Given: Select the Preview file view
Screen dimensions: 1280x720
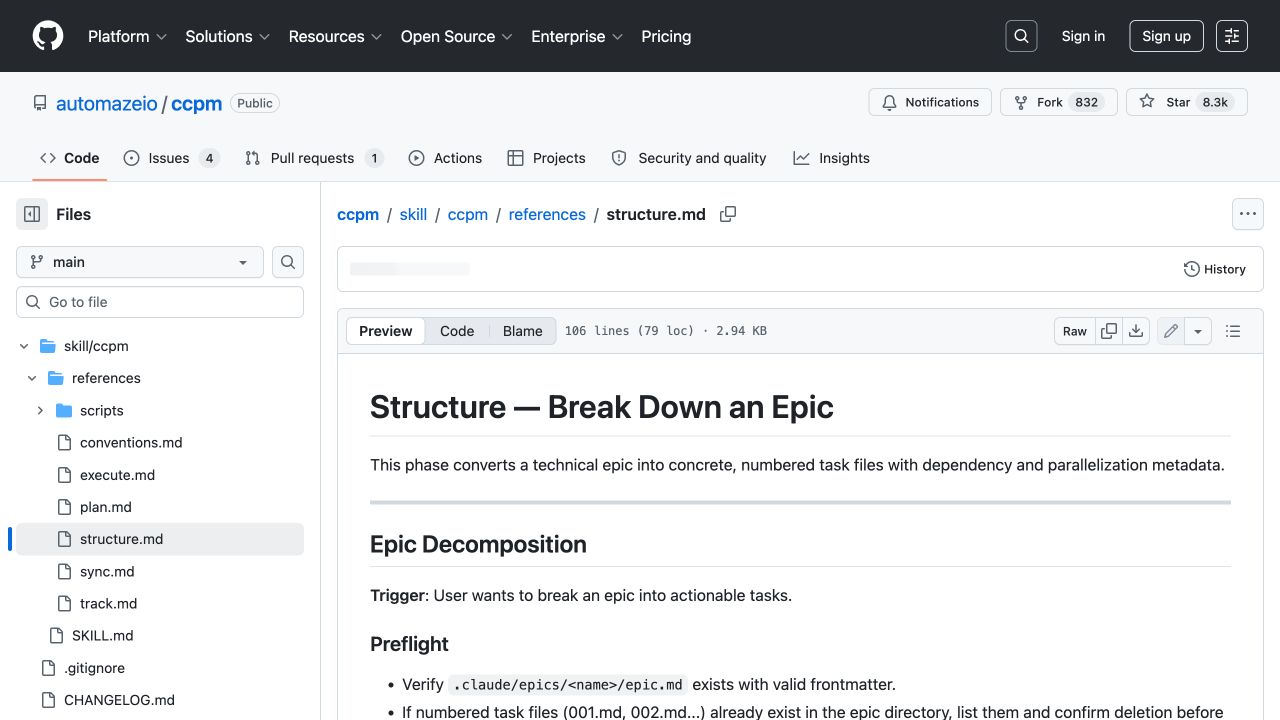Looking at the screenshot, I should (385, 331).
